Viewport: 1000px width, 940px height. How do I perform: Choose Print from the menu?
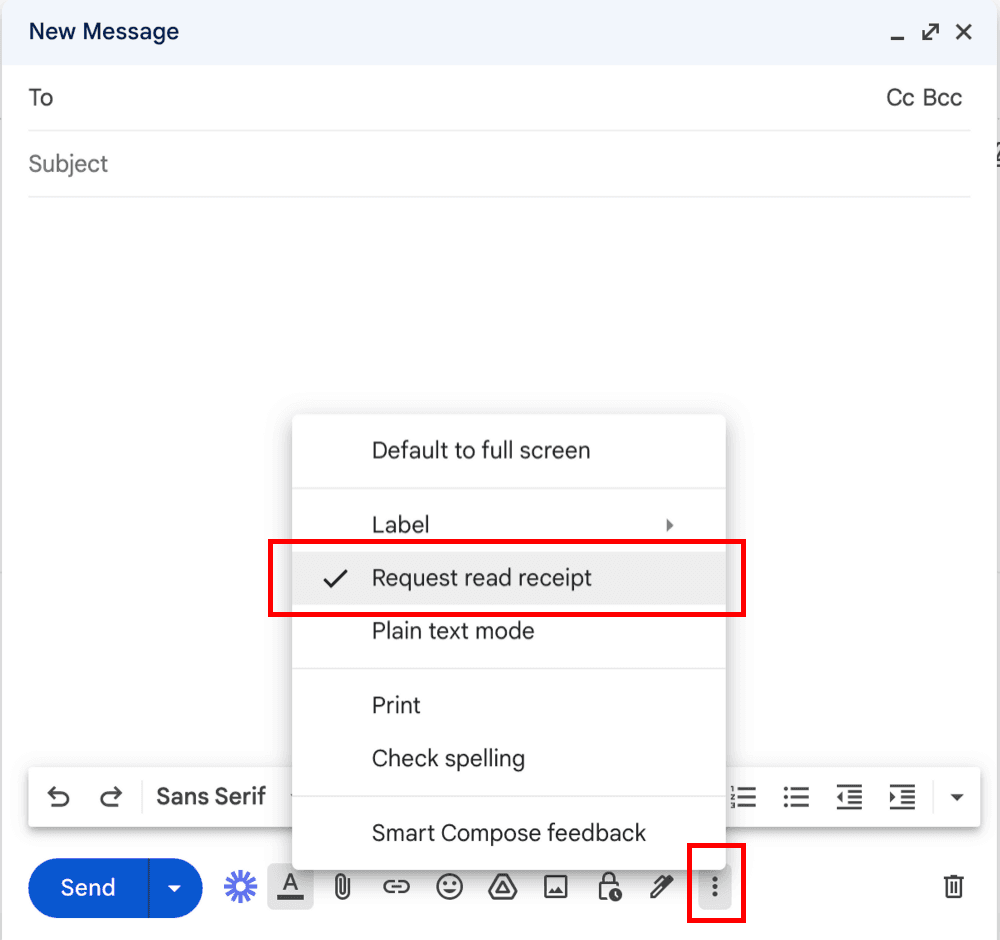[x=396, y=705]
